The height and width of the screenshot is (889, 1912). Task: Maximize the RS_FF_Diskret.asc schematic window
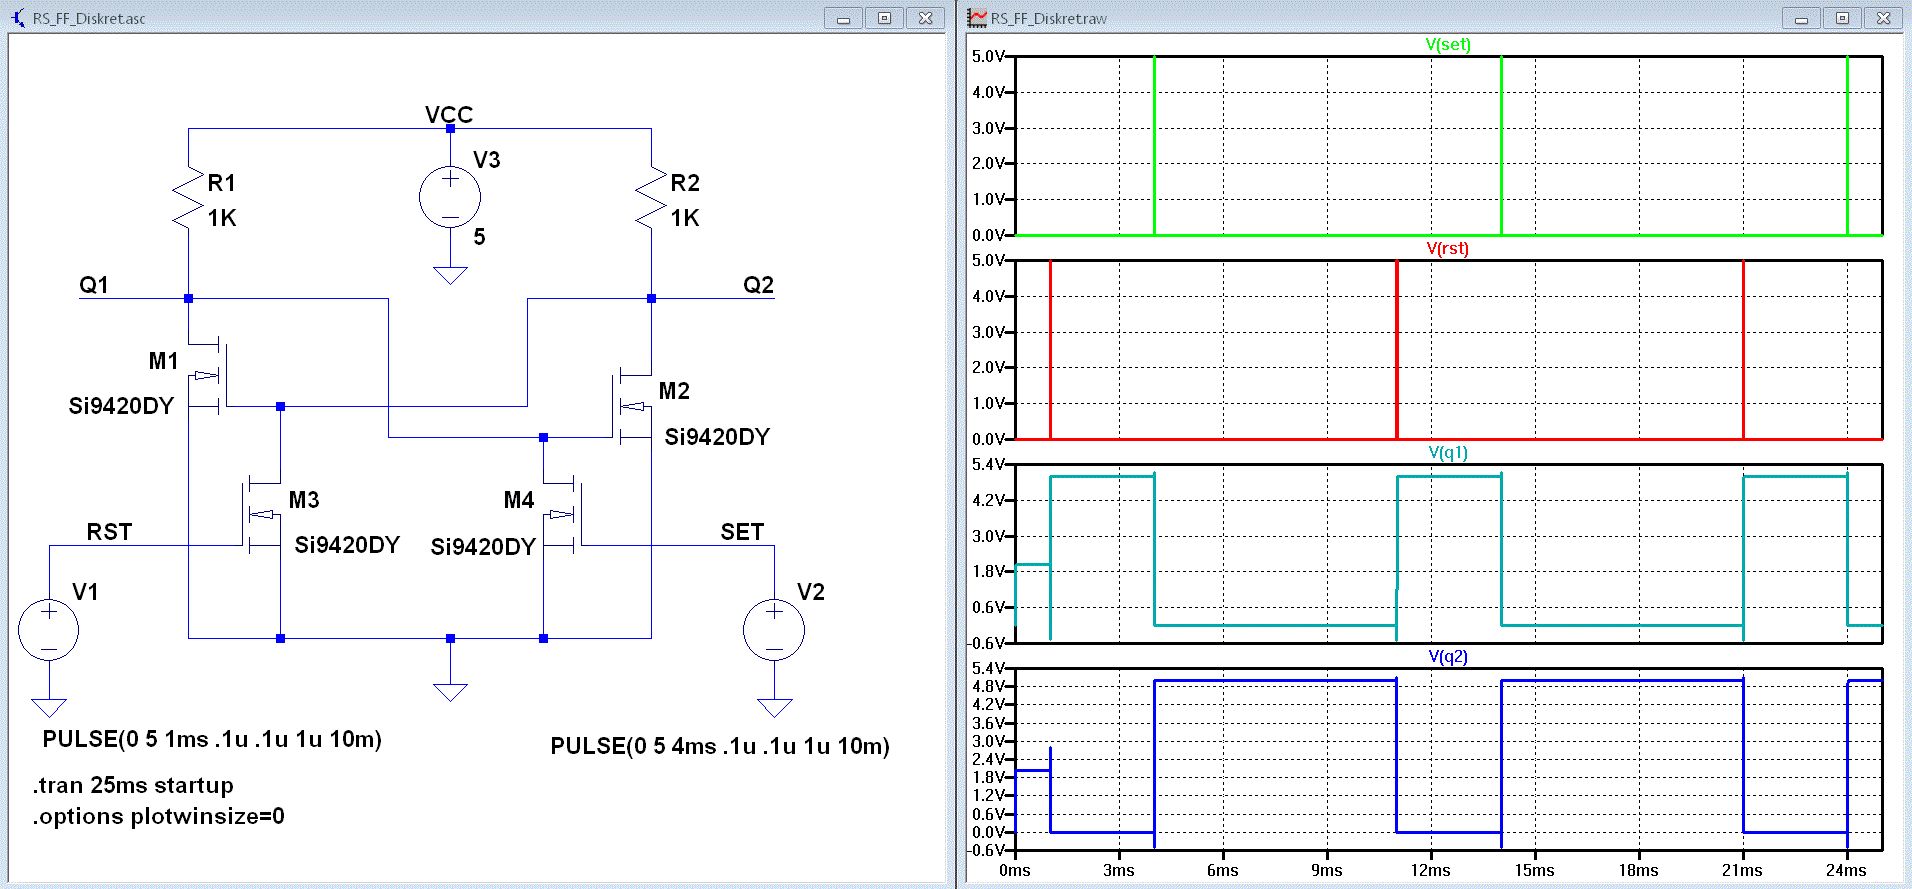885,18
